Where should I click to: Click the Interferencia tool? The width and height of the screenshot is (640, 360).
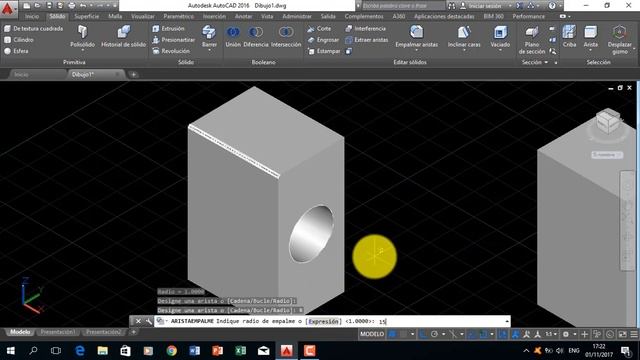(x=365, y=29)
